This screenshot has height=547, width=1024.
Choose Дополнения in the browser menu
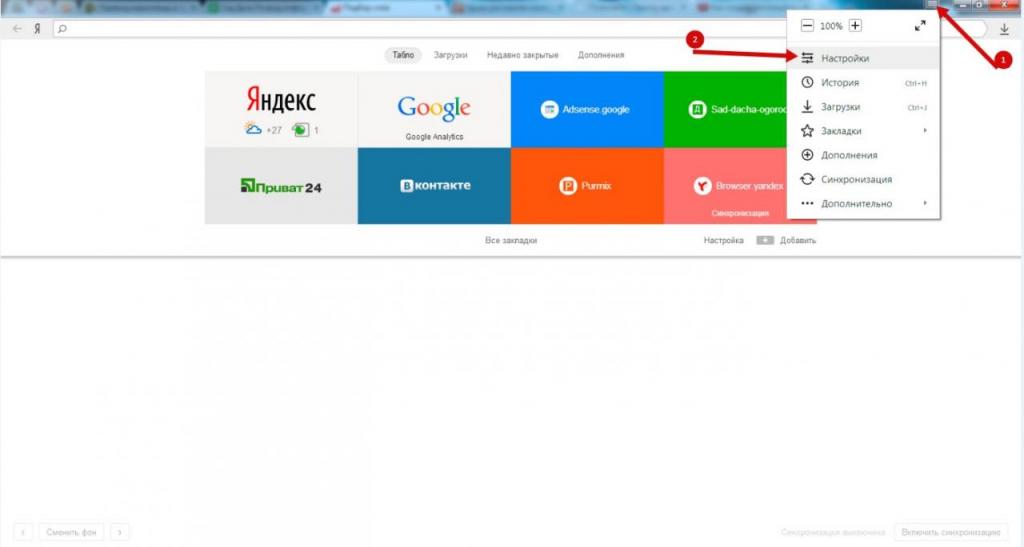point(863,155)
